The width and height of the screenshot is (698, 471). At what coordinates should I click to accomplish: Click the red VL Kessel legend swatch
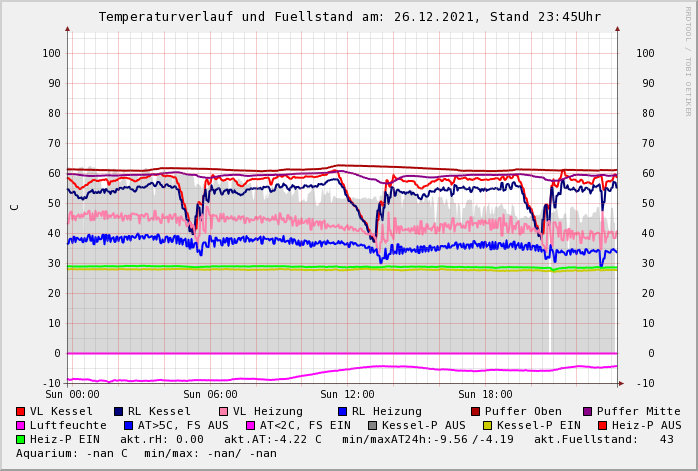[21, 412]
